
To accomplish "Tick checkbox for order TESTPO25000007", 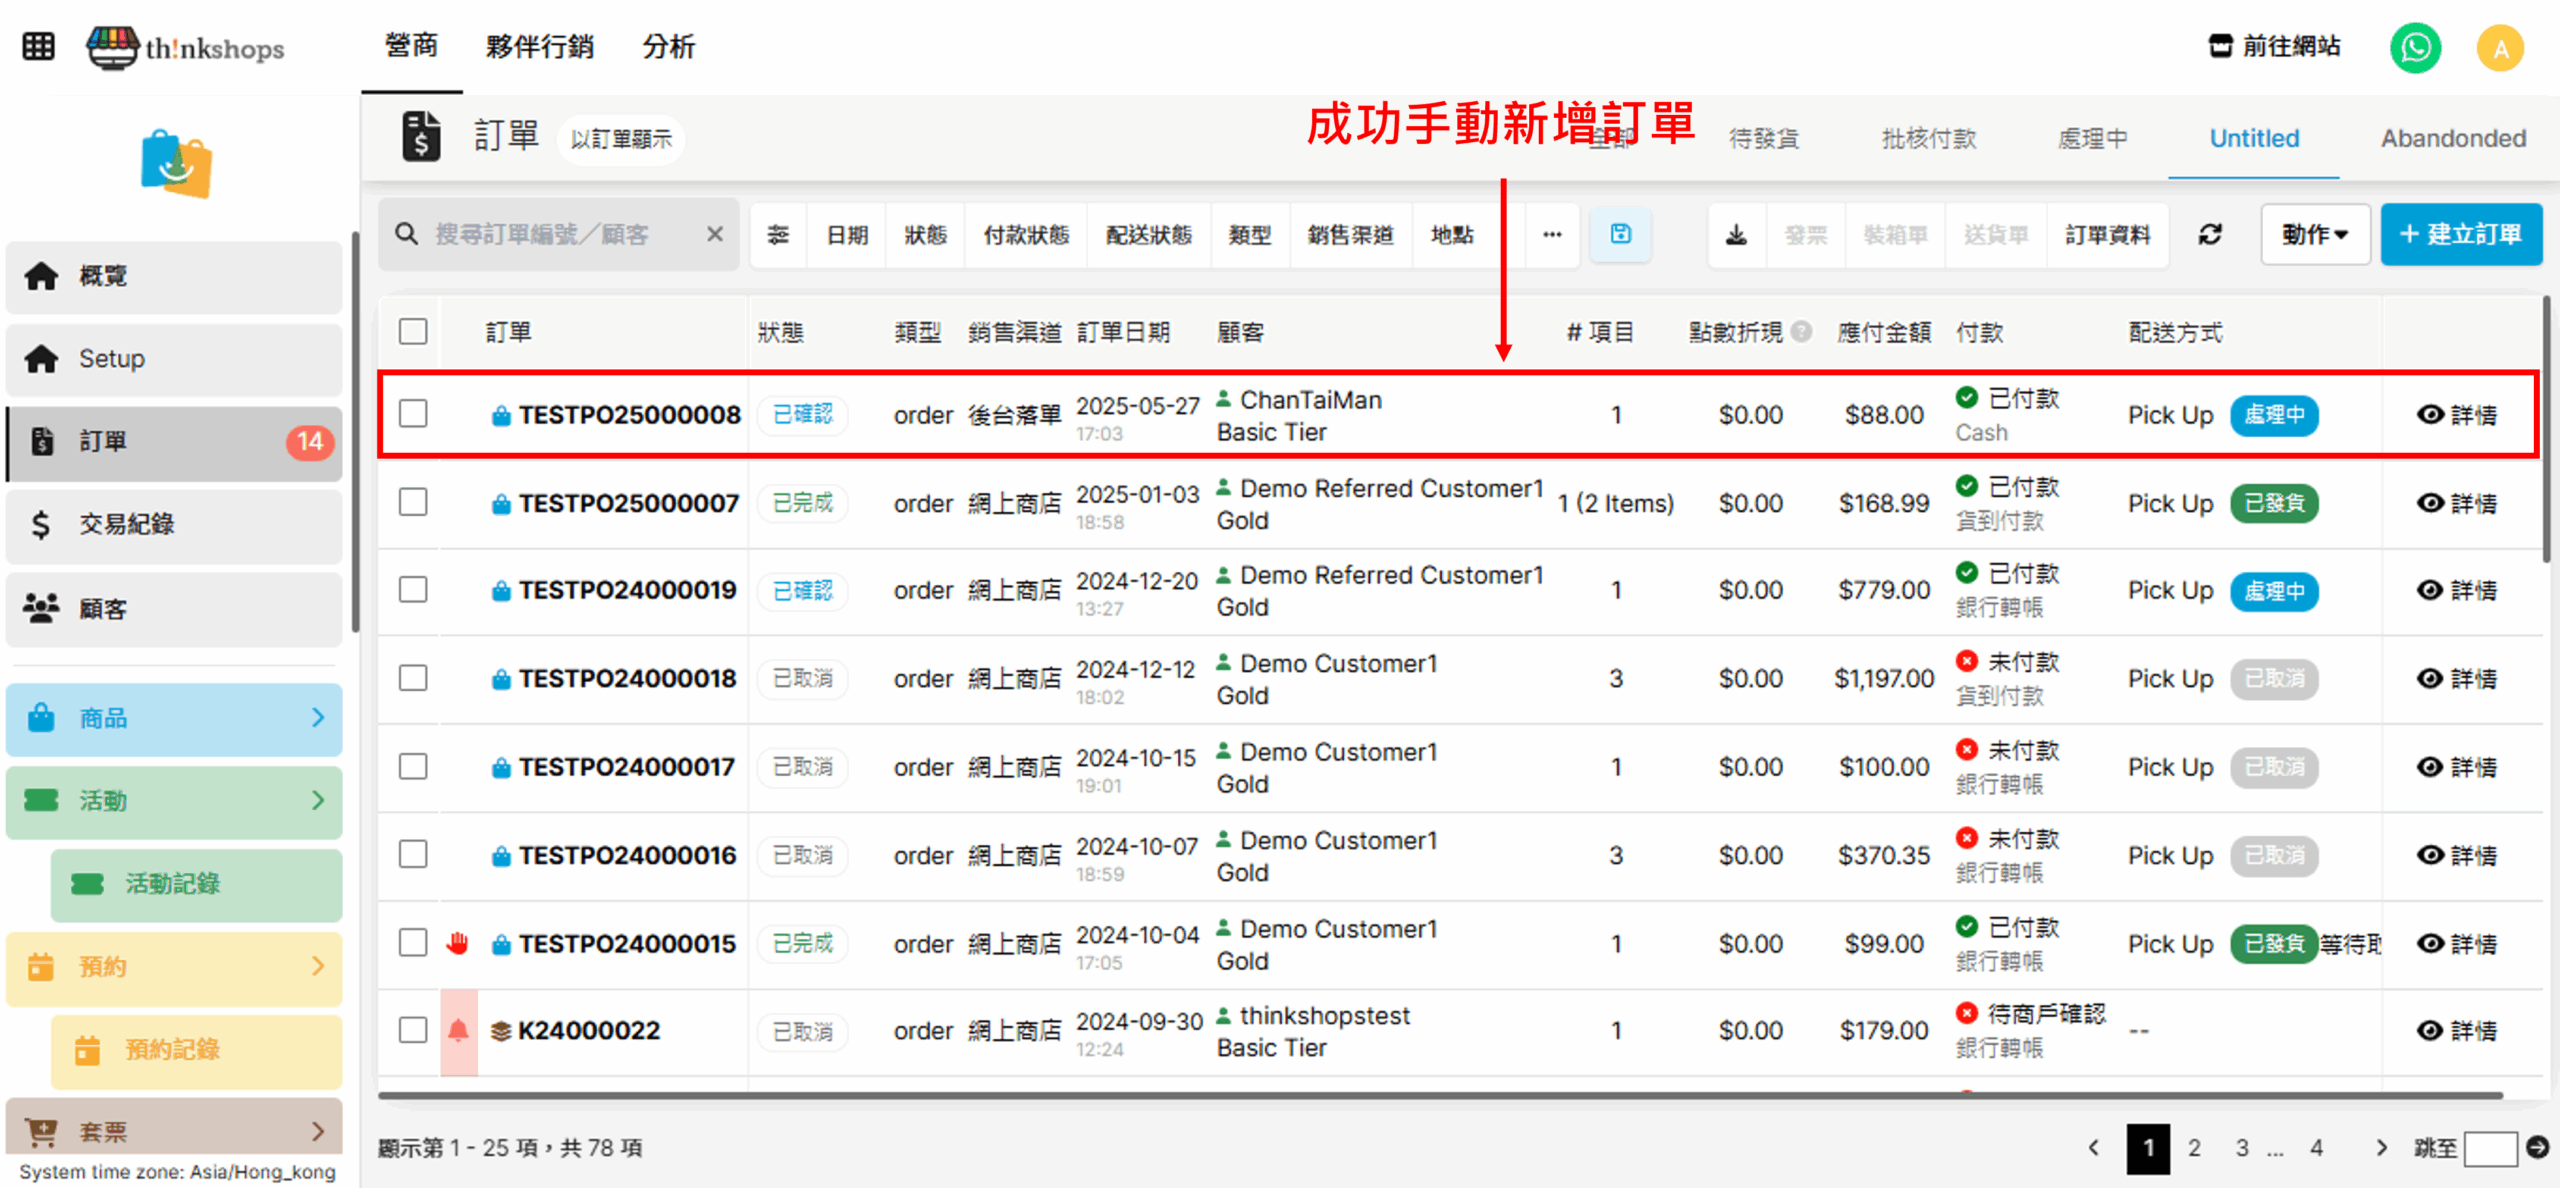I will [413, 502].
